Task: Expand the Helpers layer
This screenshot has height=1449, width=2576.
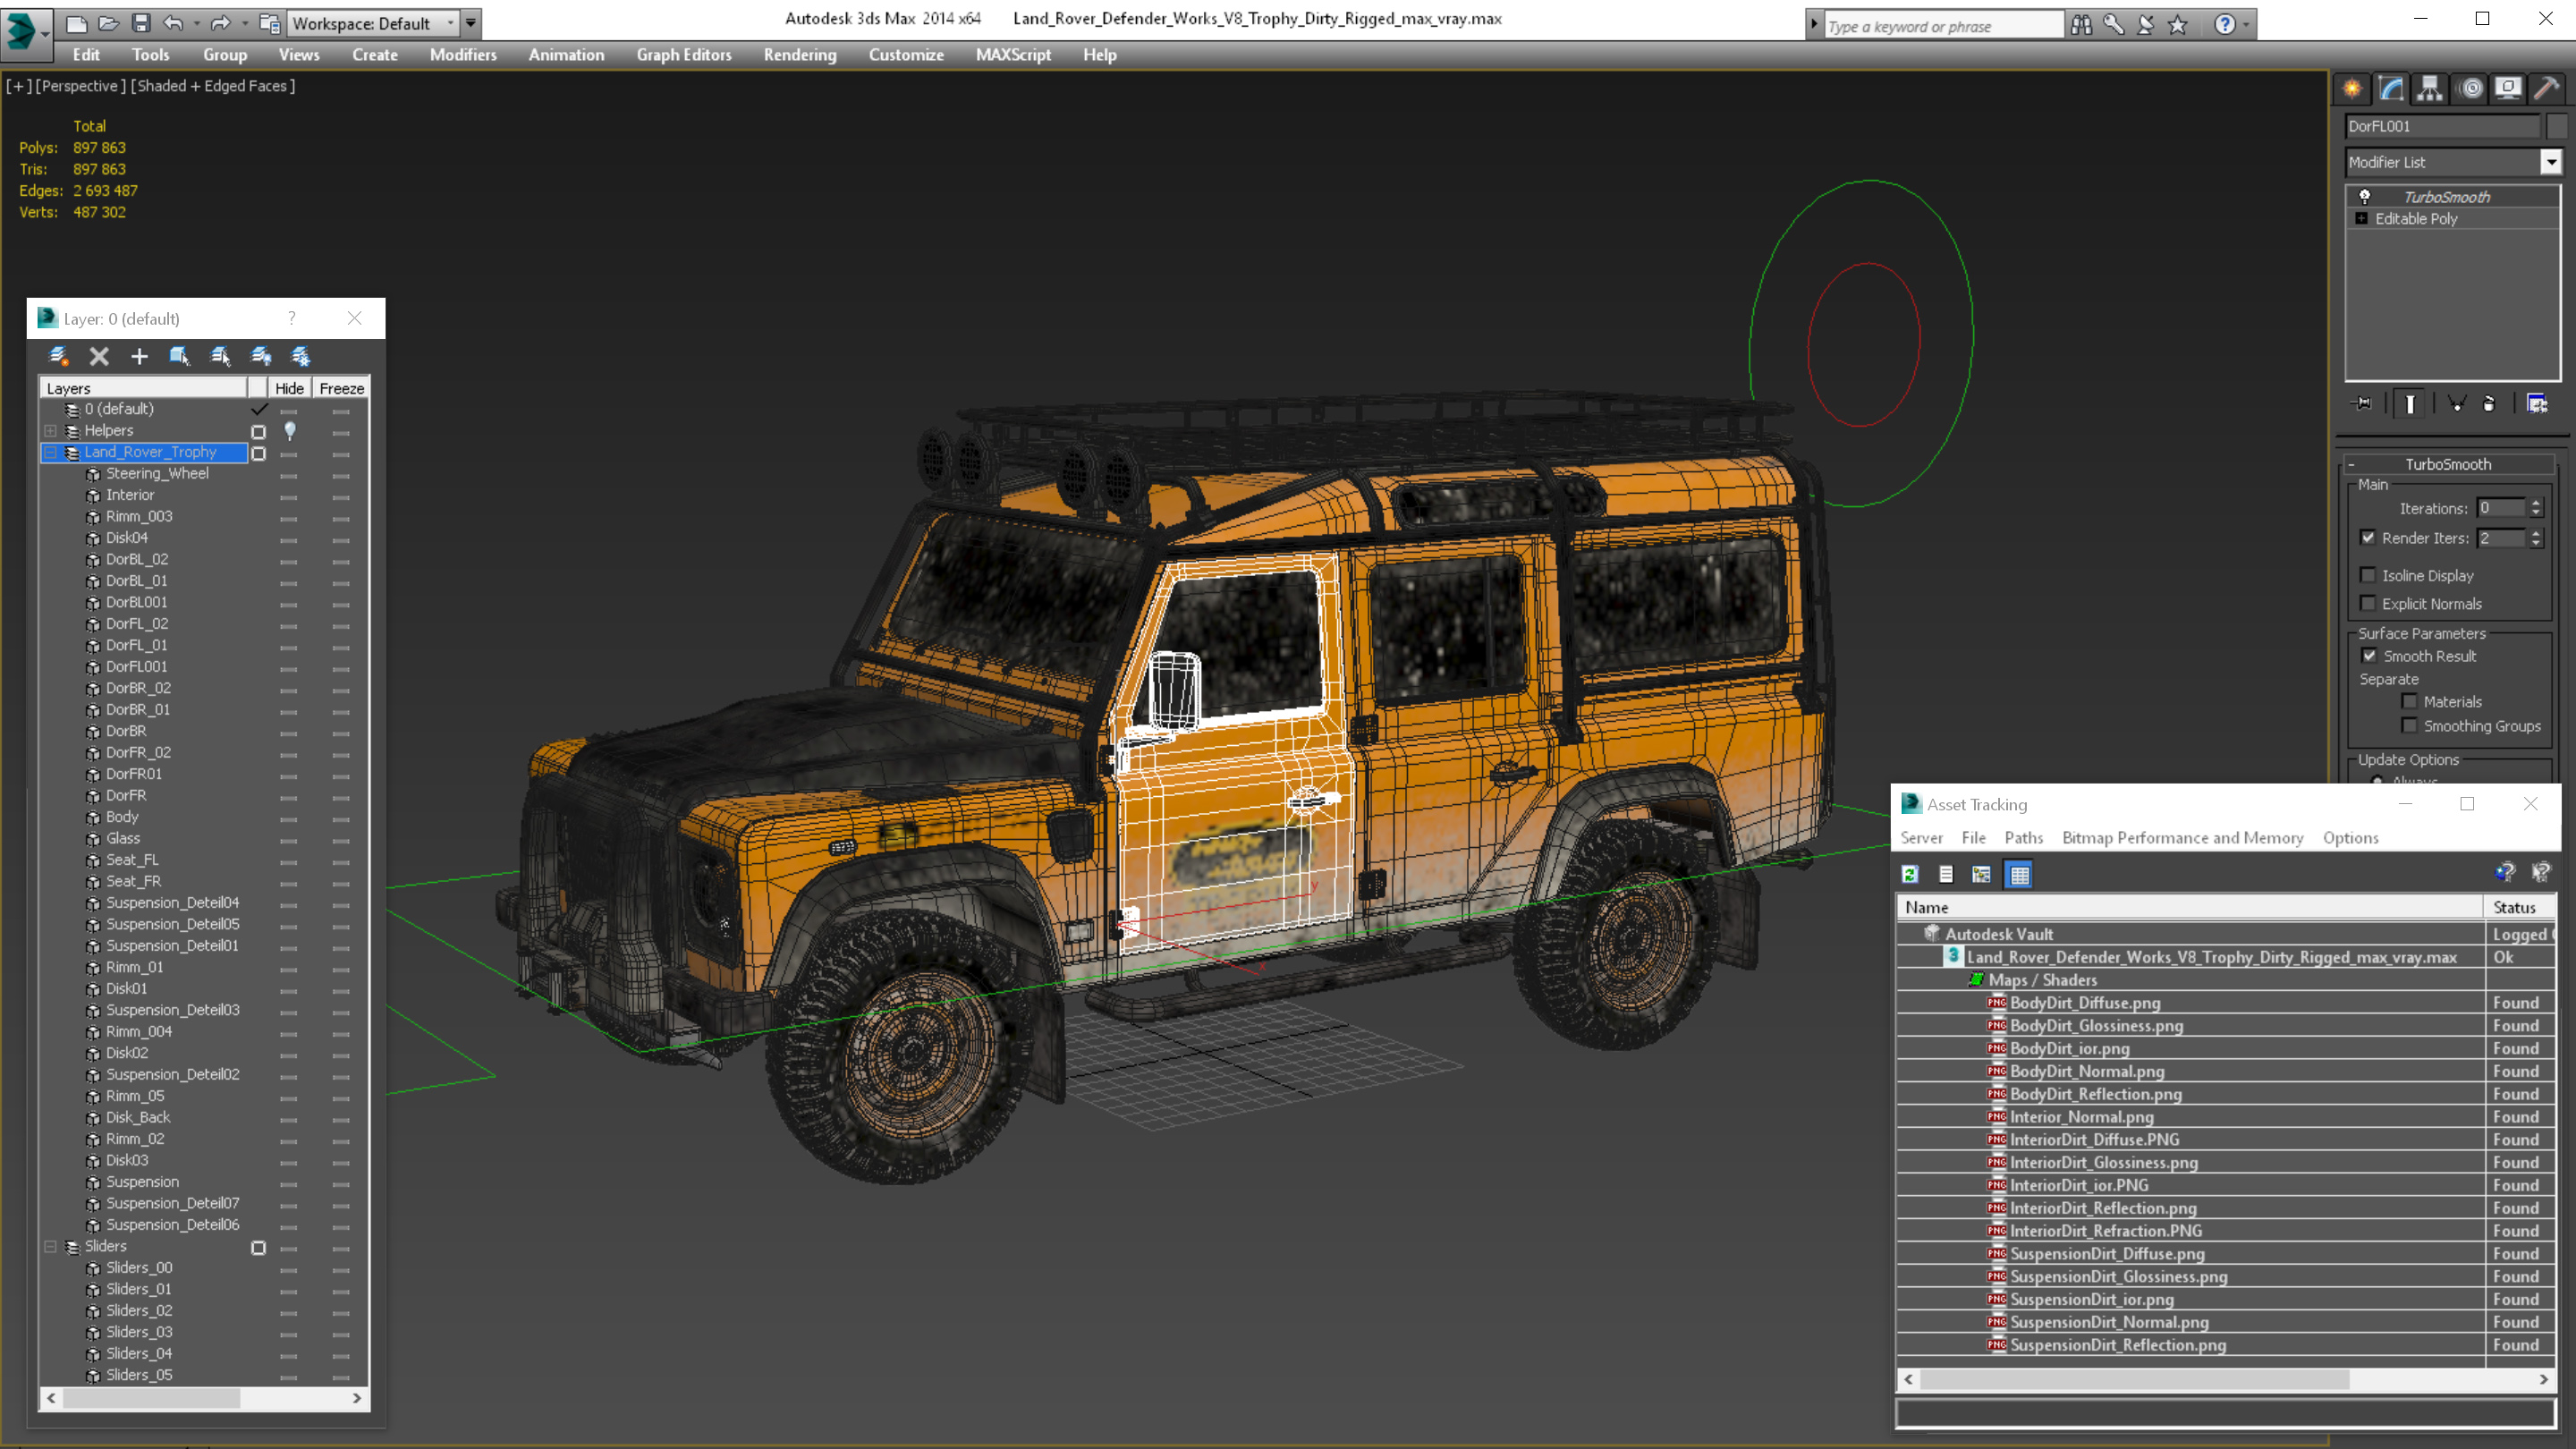Action: (50, 431)
